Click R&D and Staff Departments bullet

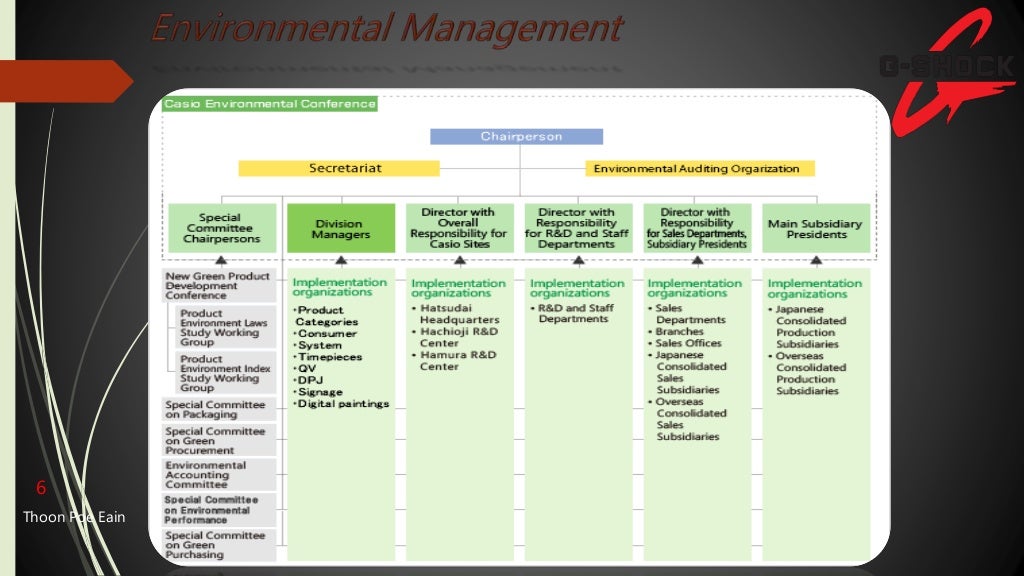tap(572, 313)
